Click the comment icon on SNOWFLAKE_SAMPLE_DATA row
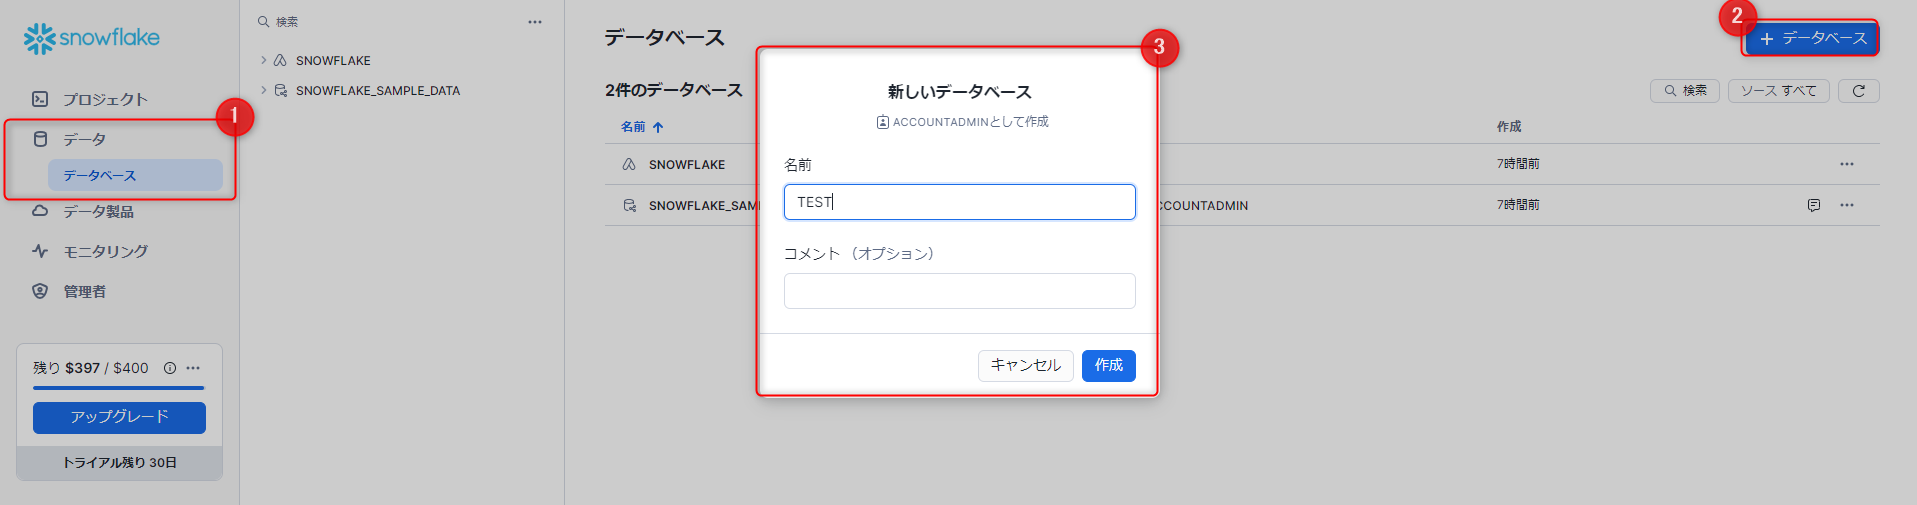Screen dimensions: 1917x505 click(x=1813, y=205)
